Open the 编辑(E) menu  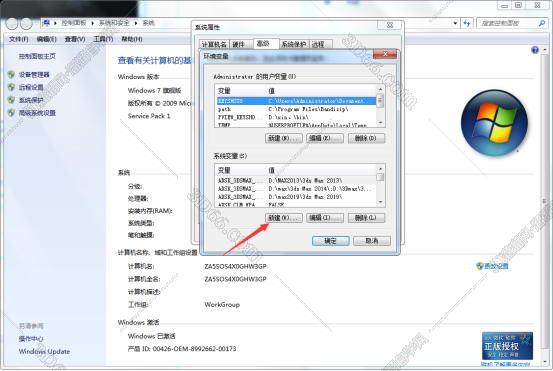point(47,39)
